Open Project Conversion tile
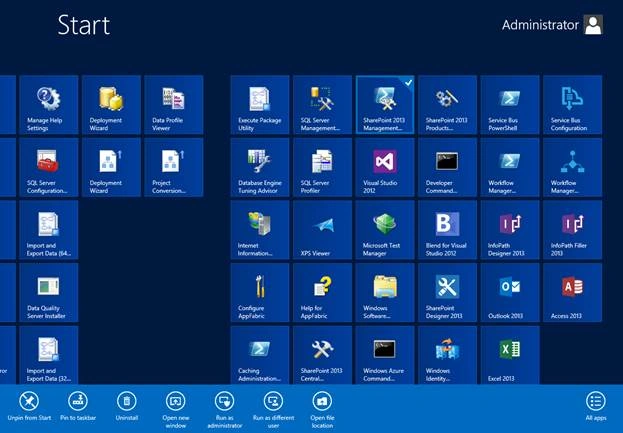The image size is (623, 433). point(174,167)
